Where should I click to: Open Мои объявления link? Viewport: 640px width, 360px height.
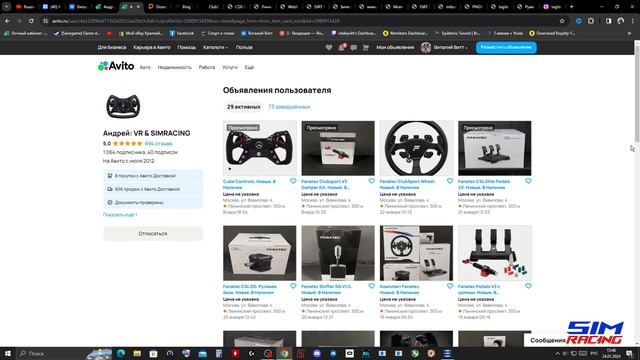coord(395,47)
